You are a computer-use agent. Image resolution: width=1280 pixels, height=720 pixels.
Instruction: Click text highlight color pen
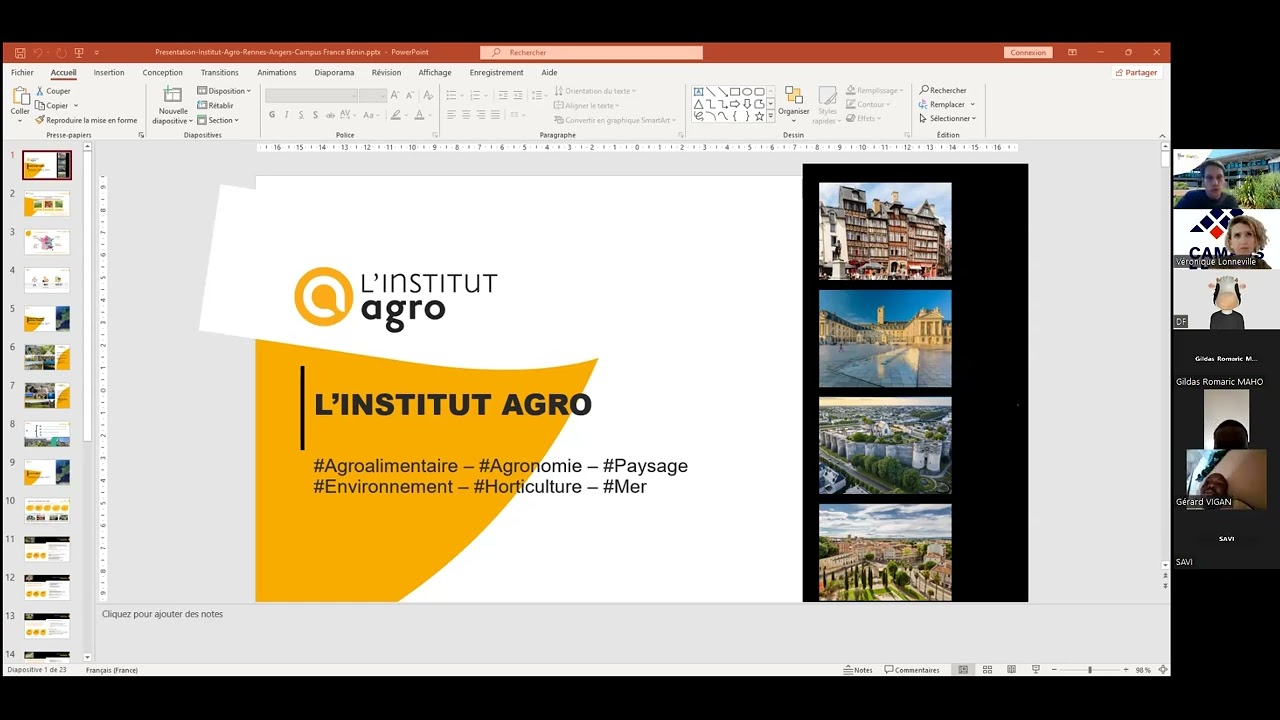tap(395, 115)
